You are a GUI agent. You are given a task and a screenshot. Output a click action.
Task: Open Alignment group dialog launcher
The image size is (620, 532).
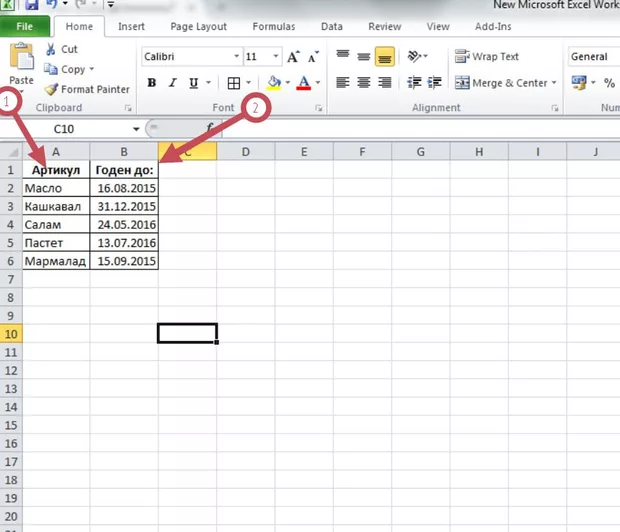pos(555,108)
